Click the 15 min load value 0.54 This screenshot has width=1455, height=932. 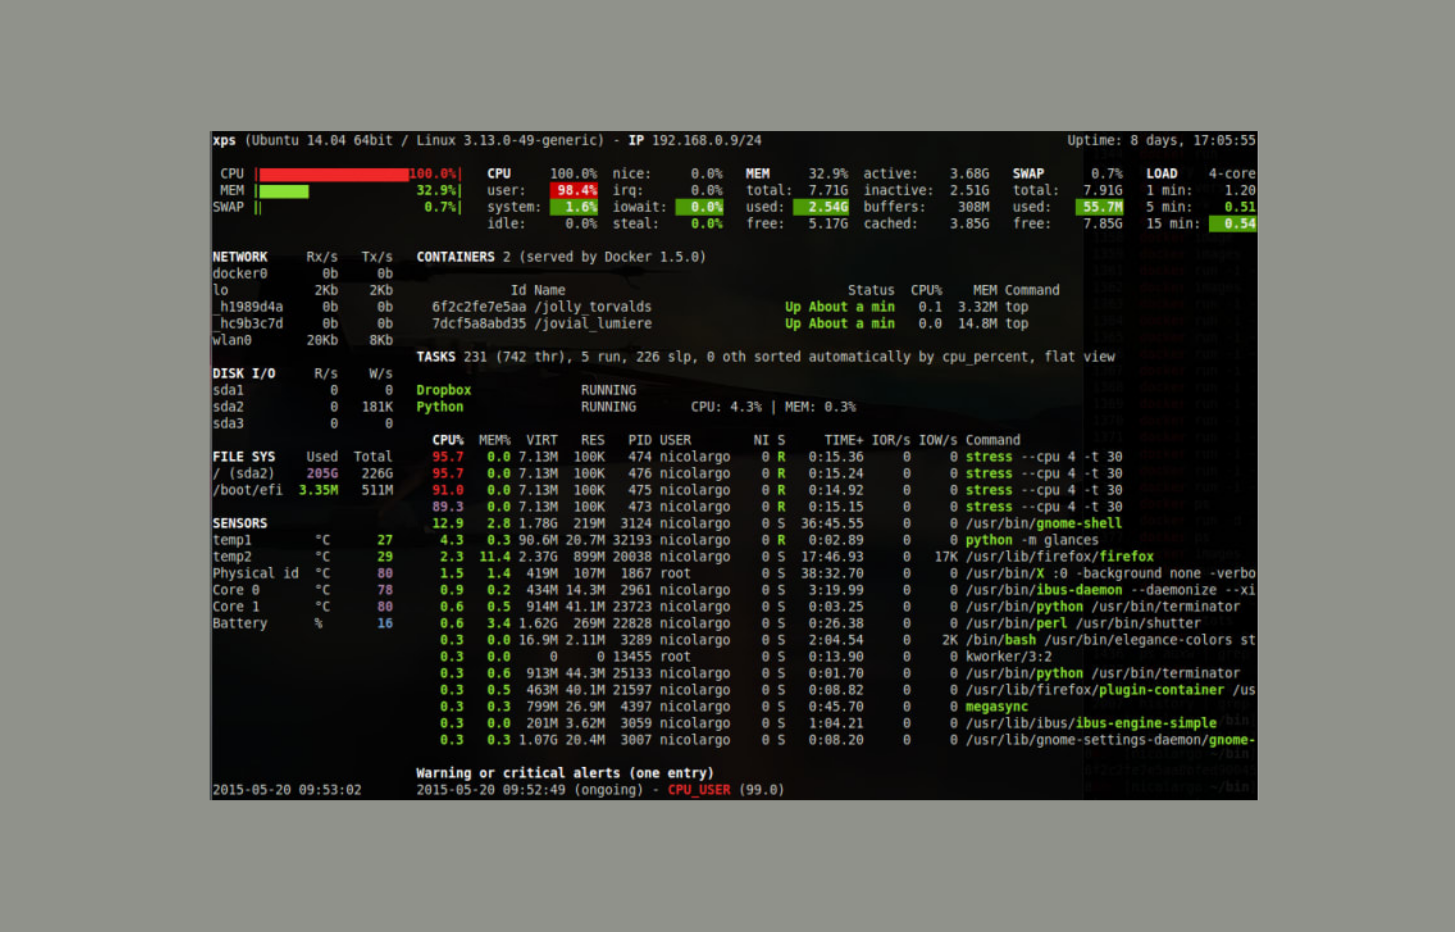click(x=1232, y=224)
